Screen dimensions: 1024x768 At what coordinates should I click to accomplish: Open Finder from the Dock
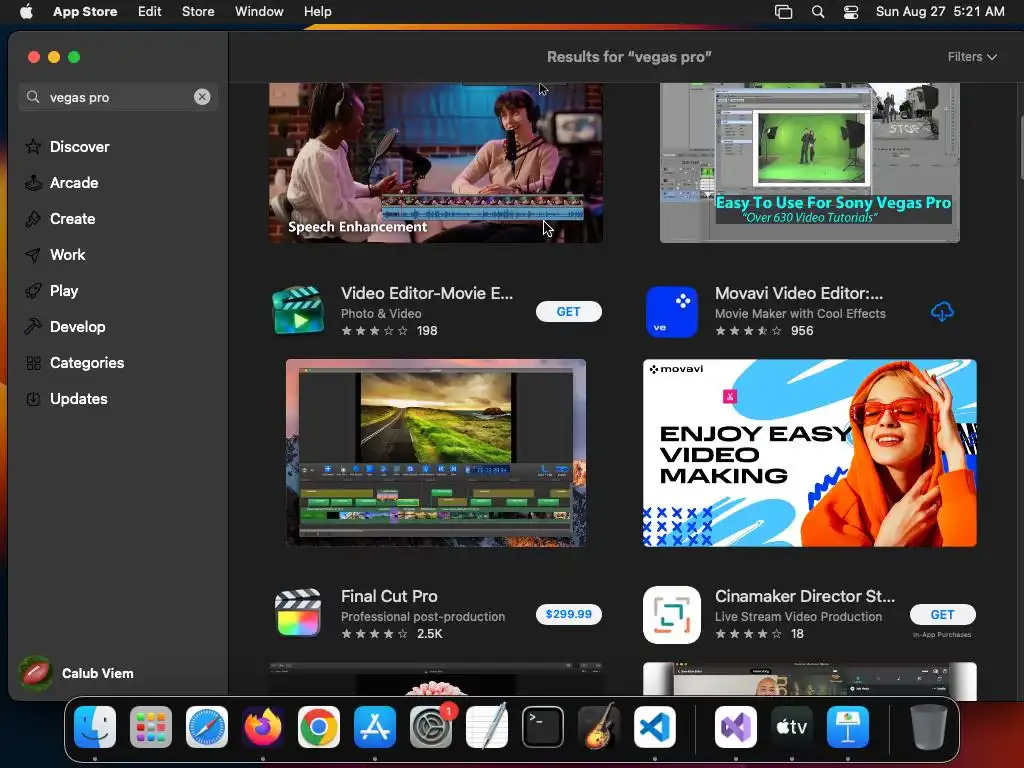tap(95, 727)
